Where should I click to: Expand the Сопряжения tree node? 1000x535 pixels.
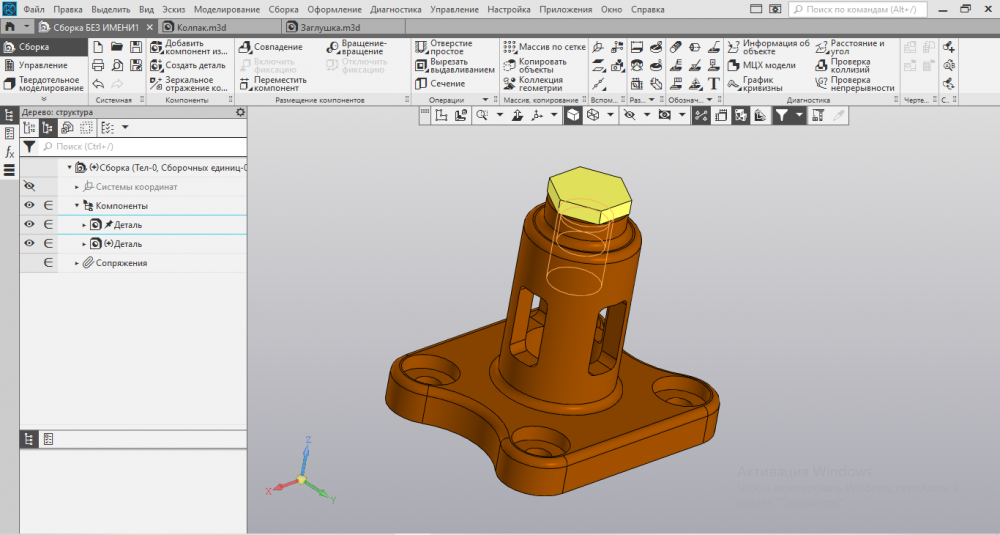click(x=77, y=263)
